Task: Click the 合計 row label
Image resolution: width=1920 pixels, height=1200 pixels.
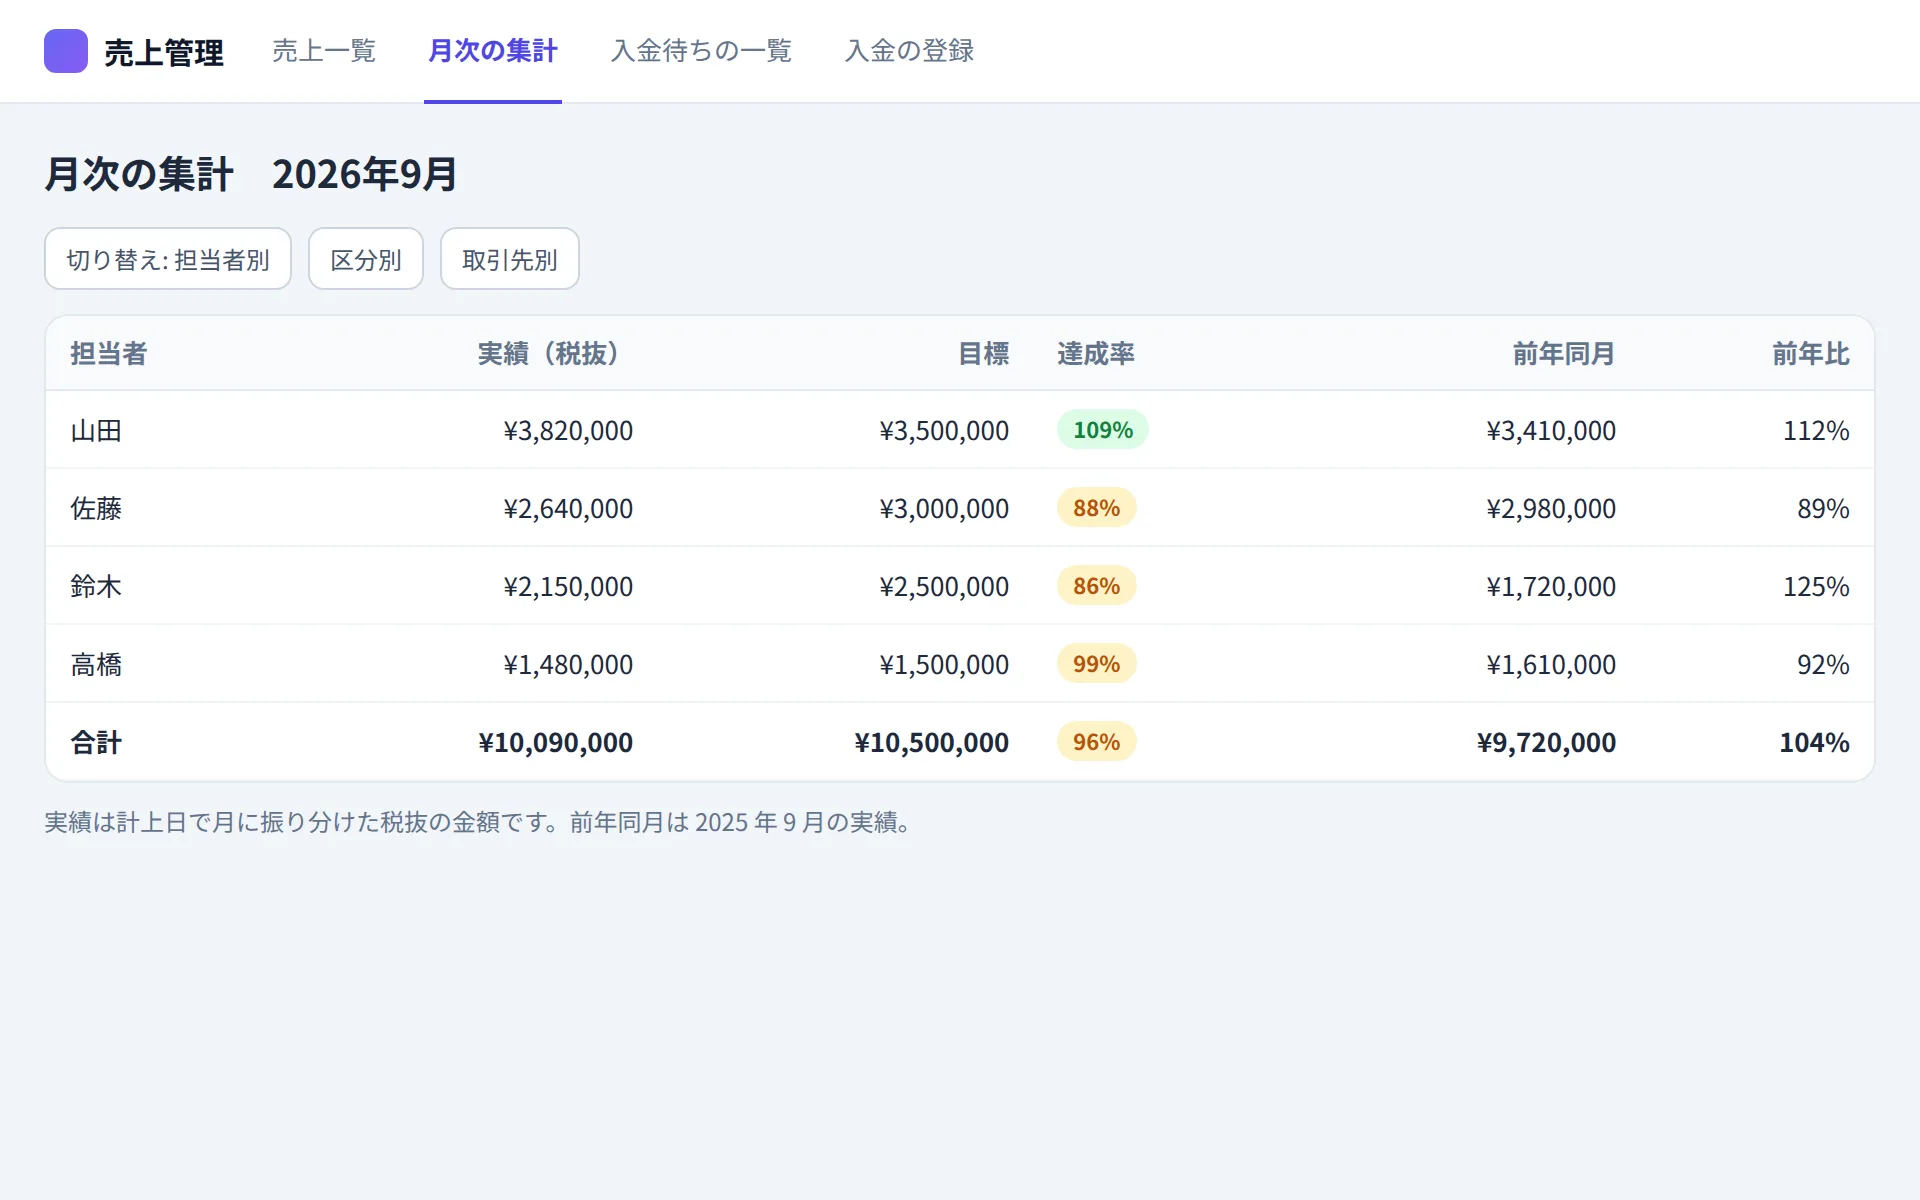Action: [x=96, y=743]
